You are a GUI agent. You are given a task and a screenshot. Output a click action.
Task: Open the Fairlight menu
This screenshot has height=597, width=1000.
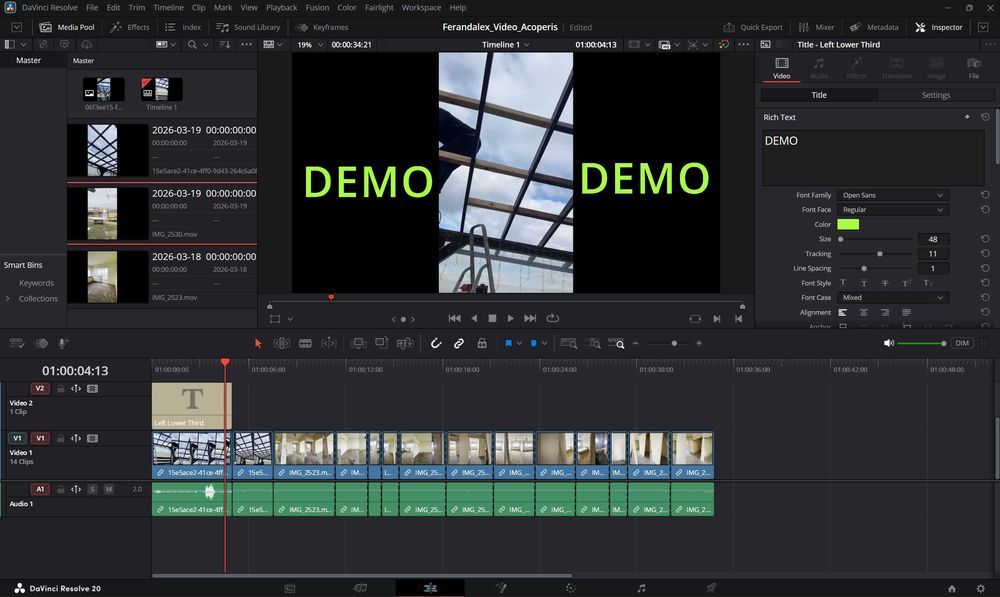379,8
